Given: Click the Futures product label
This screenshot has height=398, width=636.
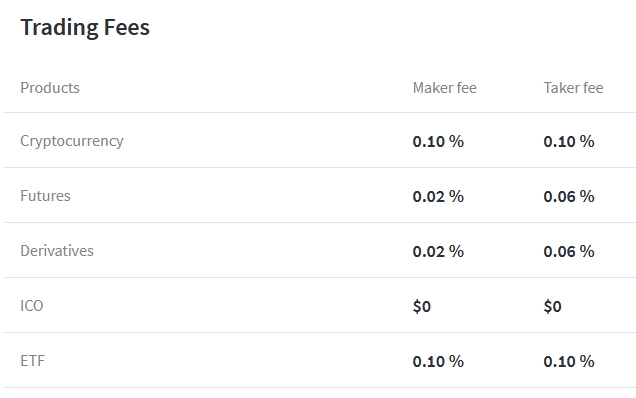Looking at the screenshot, I should click(45, 196).
